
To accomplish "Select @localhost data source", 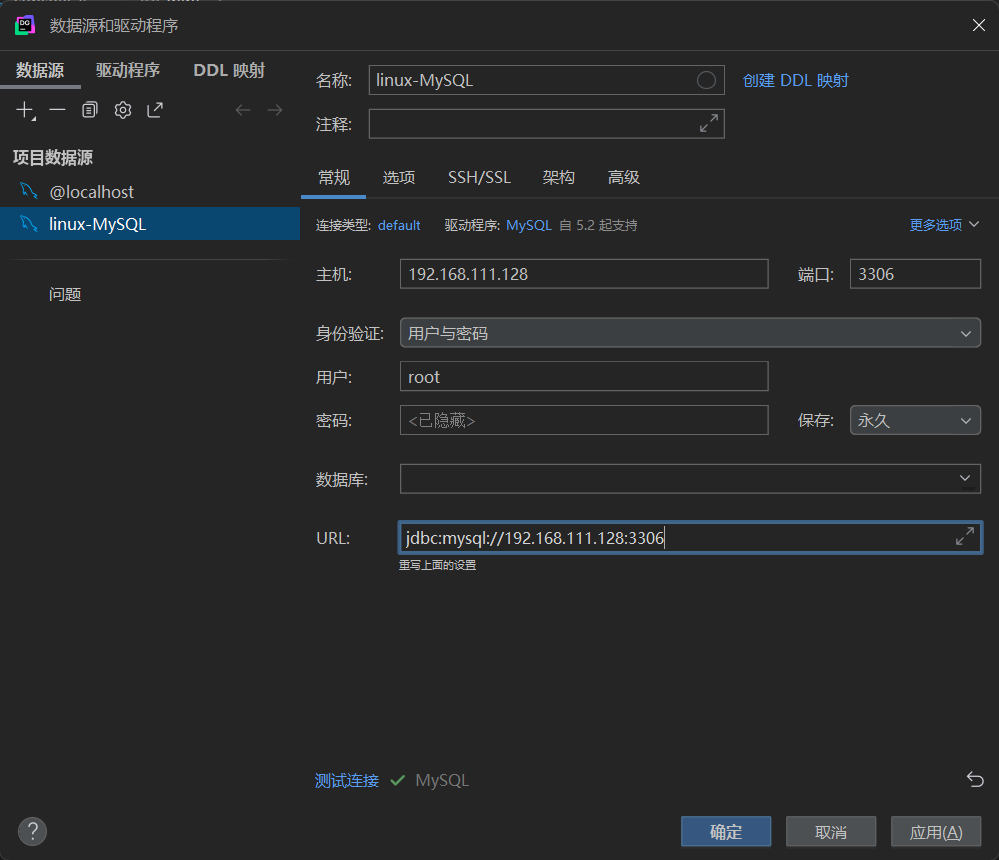I will 150,191.
